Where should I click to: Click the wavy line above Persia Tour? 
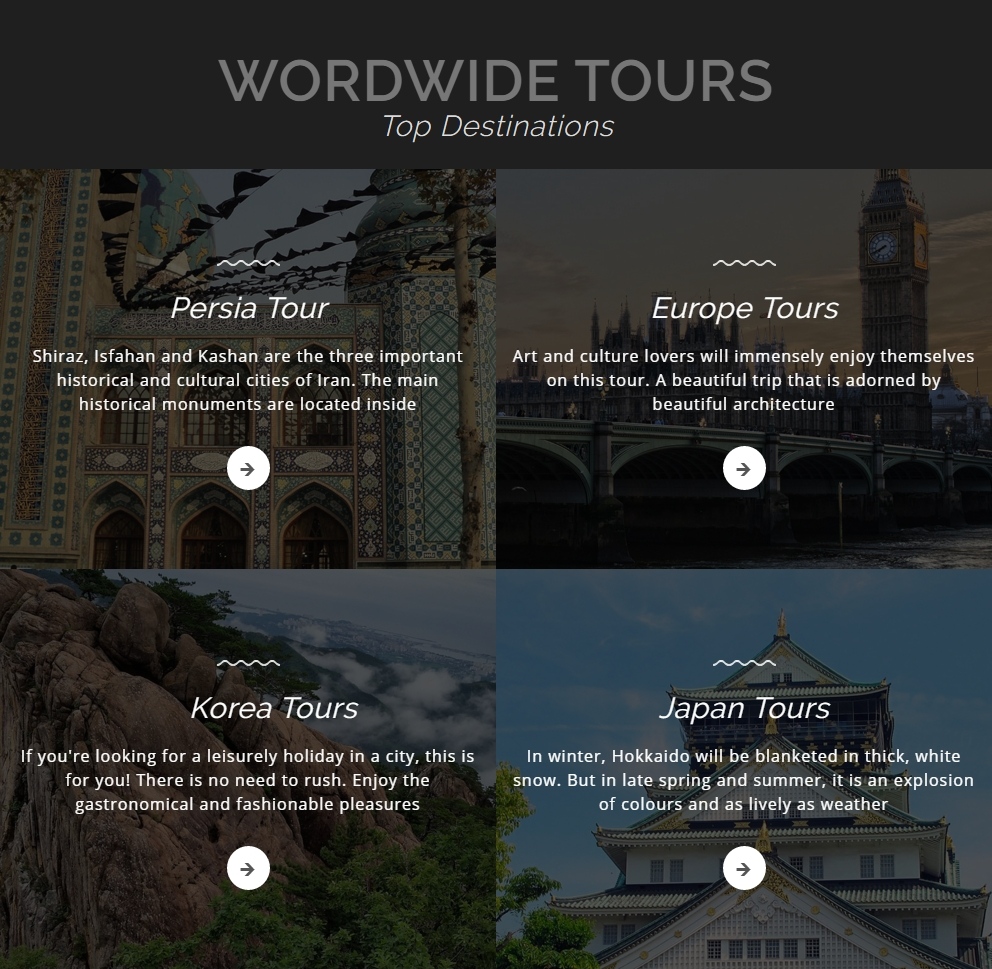(248, 262)
